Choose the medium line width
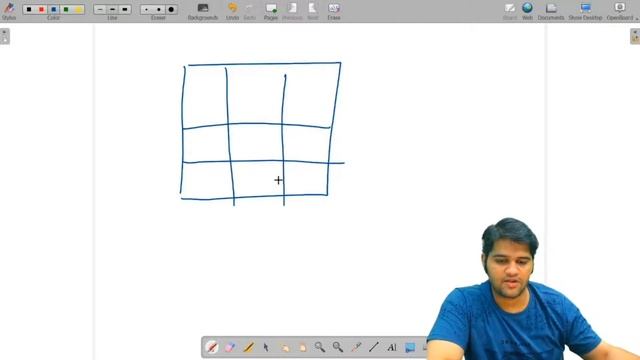Image resolution: width=640 pixels, height=360 pixels. [x=112, y=9]
